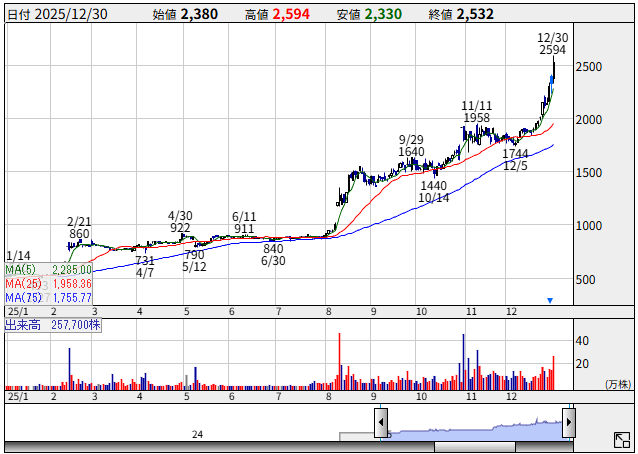
Task: Click the blue latest-price marker near 2594 peak
Action: coord(552,79)
